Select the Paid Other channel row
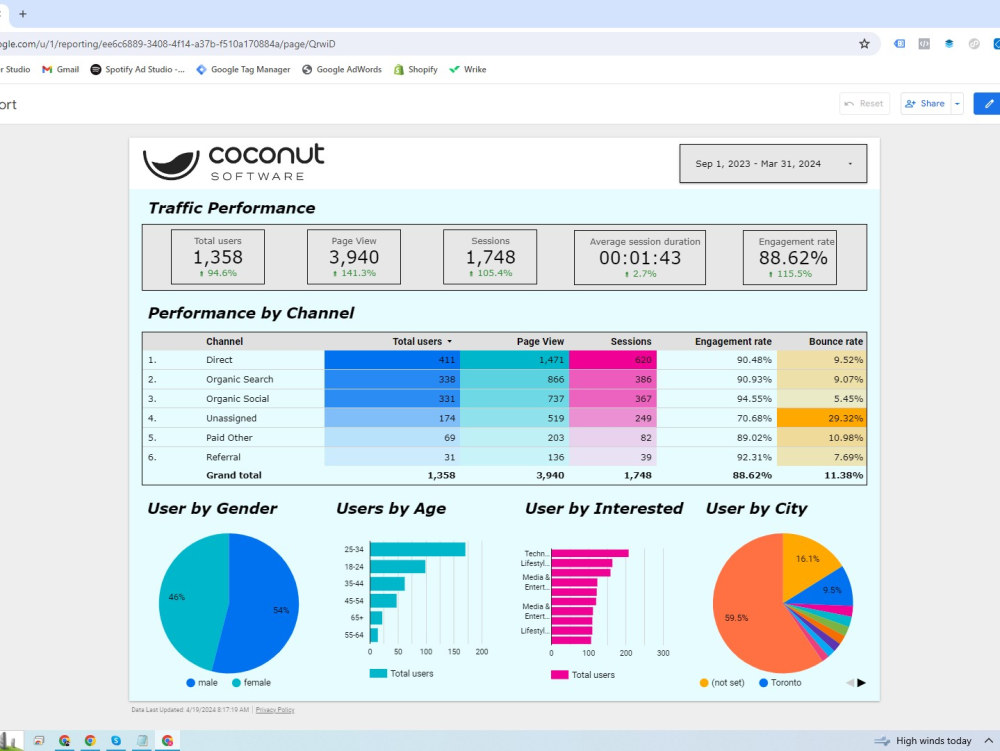Screen dimensions: 1000x751 point(504,438)
